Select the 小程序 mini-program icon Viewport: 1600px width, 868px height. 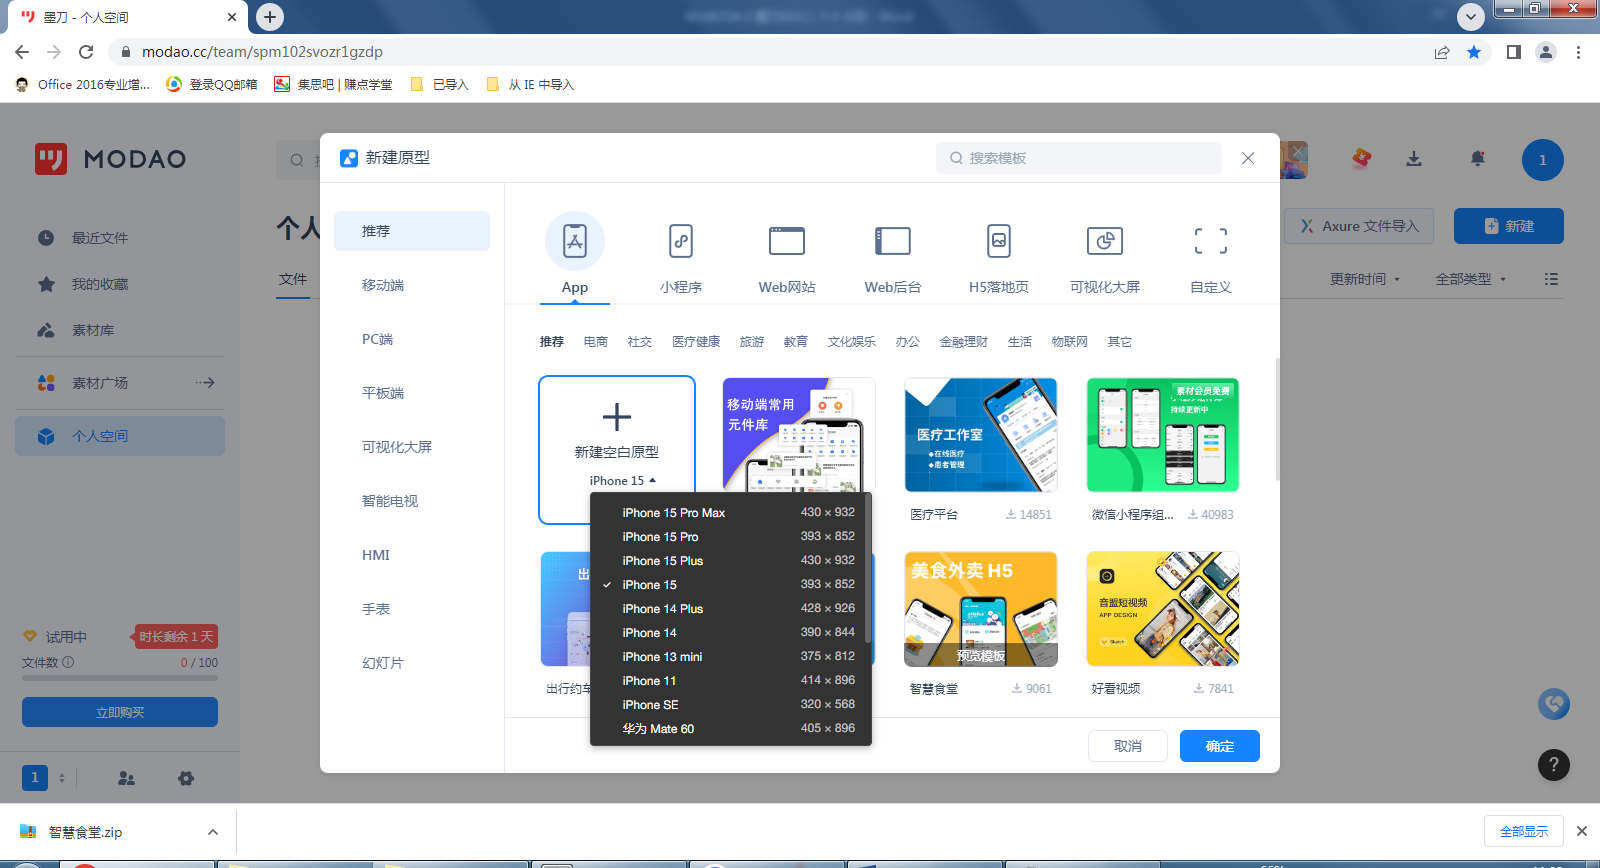click(x=681, y=241)
